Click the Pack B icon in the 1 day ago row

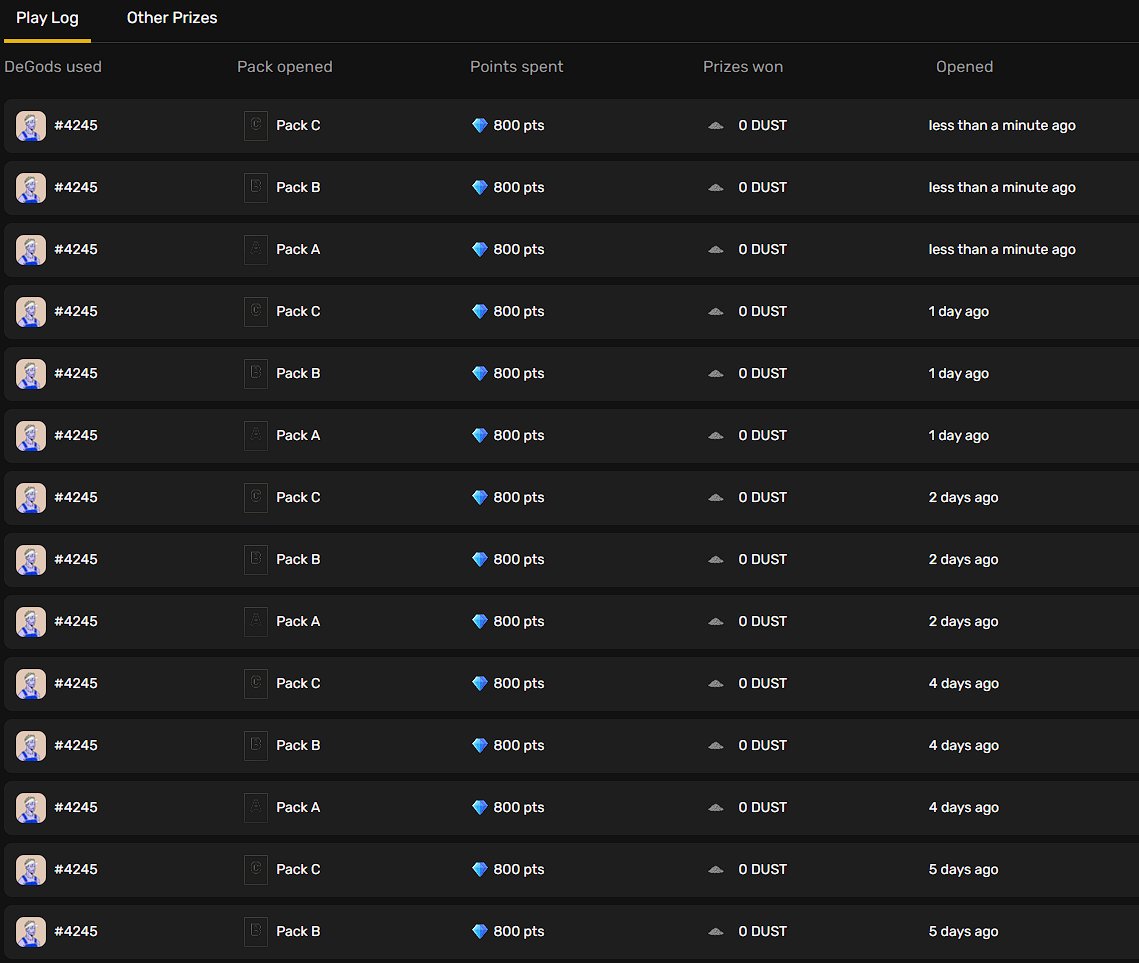tap(256, 373)
